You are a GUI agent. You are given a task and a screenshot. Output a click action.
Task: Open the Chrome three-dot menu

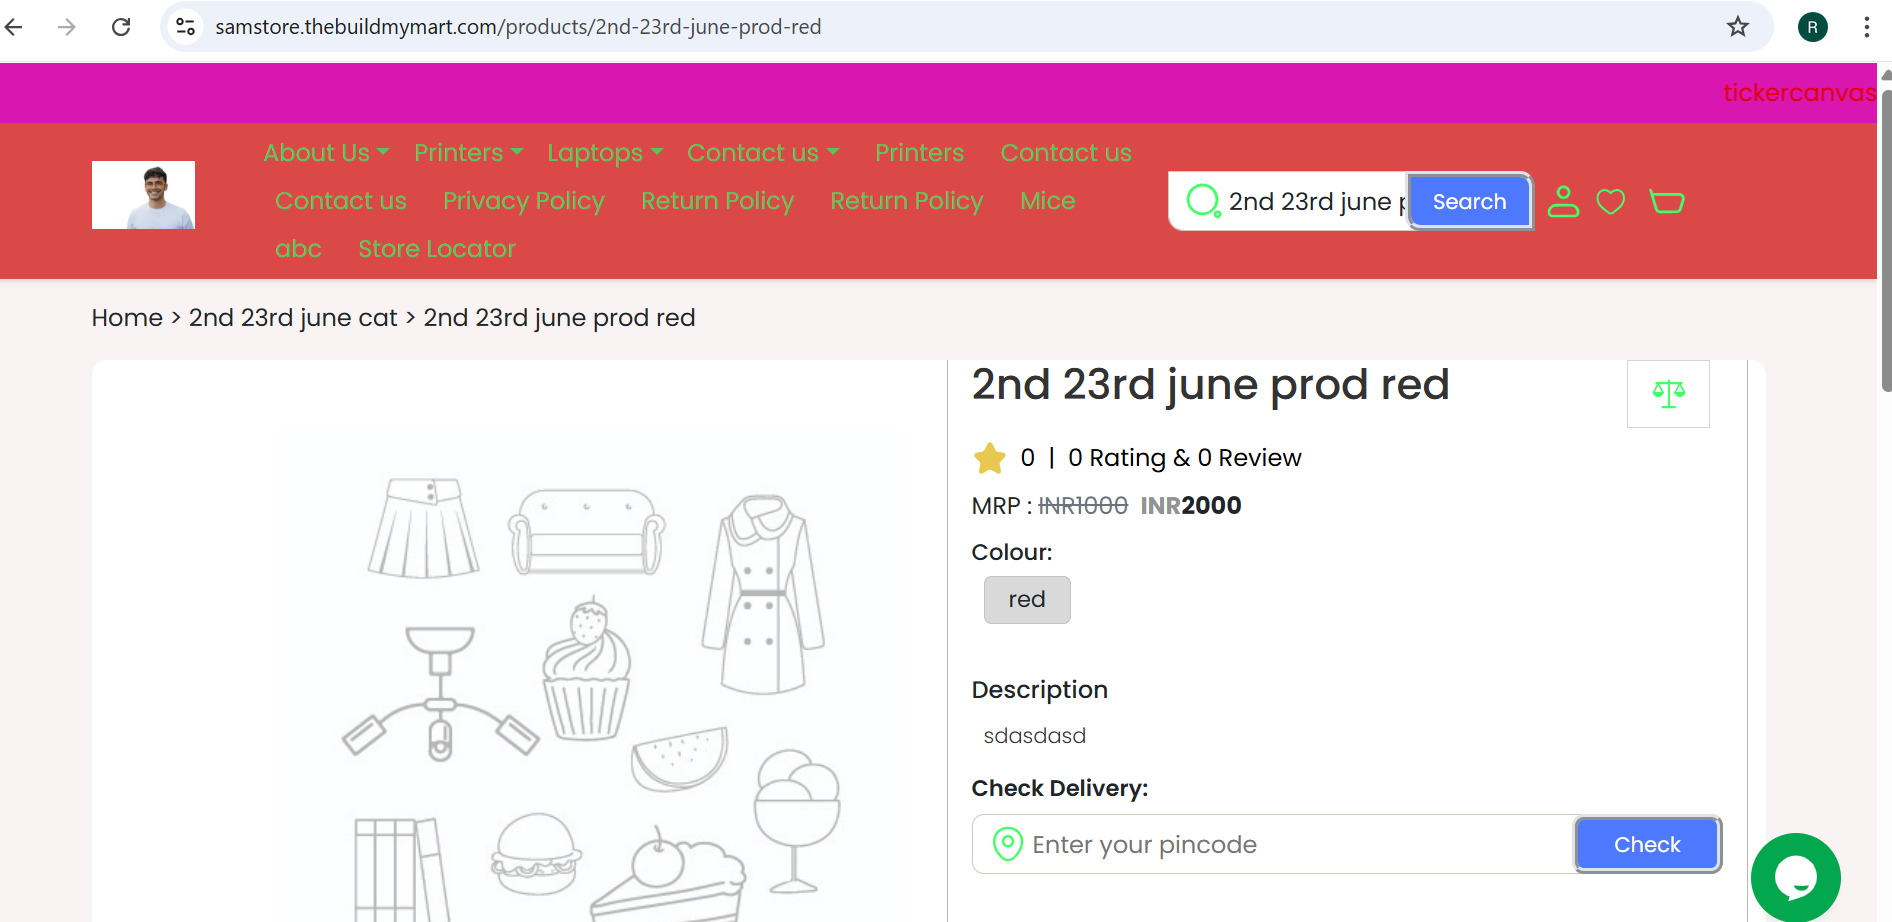tap(1866, 27)
